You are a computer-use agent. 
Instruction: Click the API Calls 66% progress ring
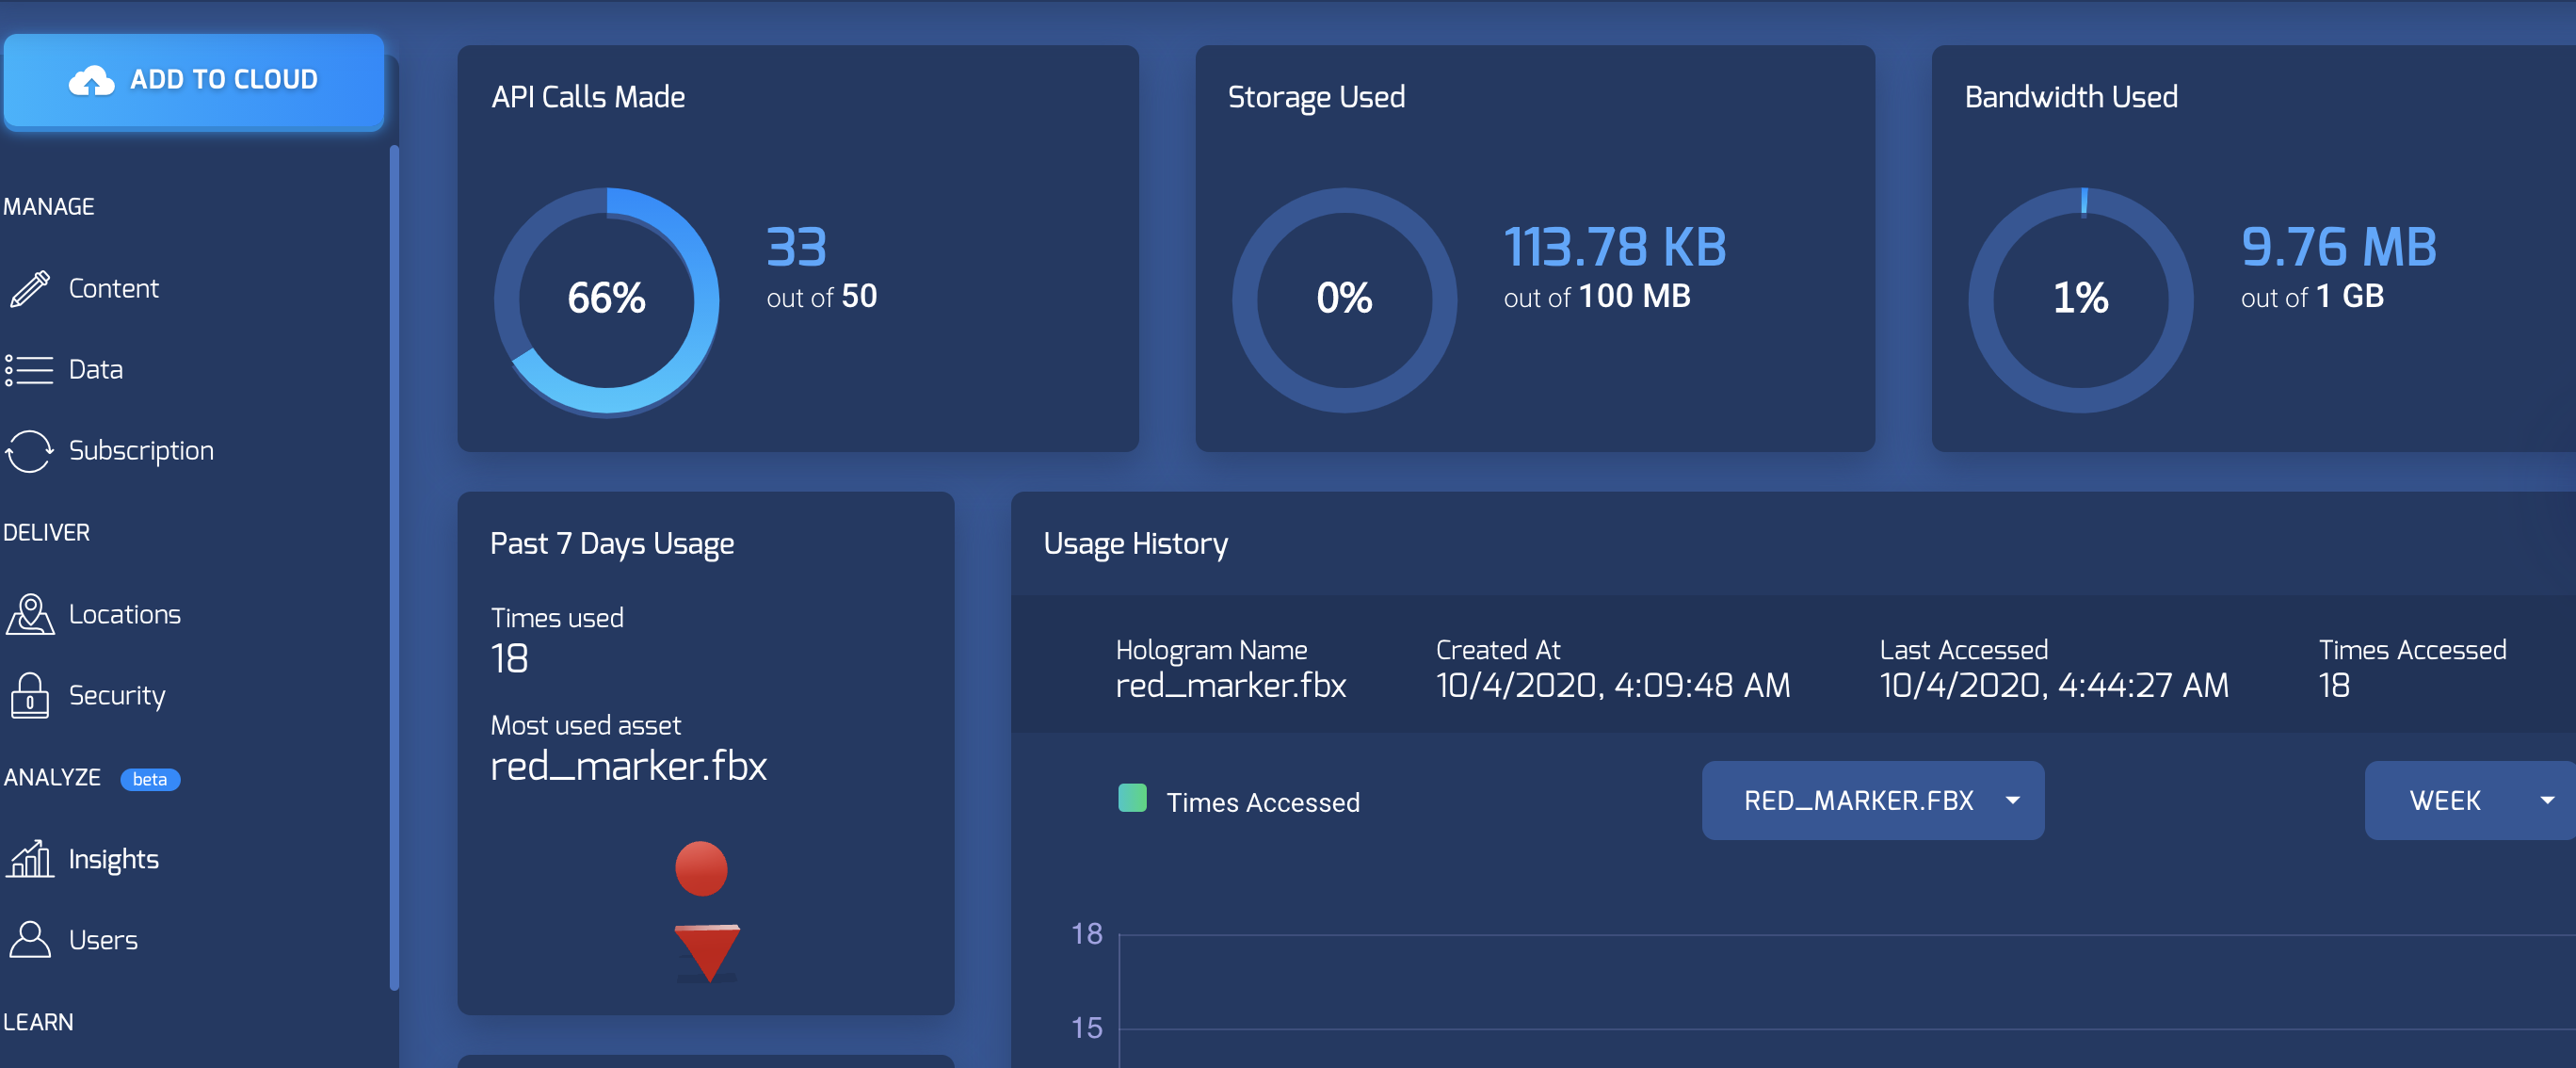coord(606,299)
